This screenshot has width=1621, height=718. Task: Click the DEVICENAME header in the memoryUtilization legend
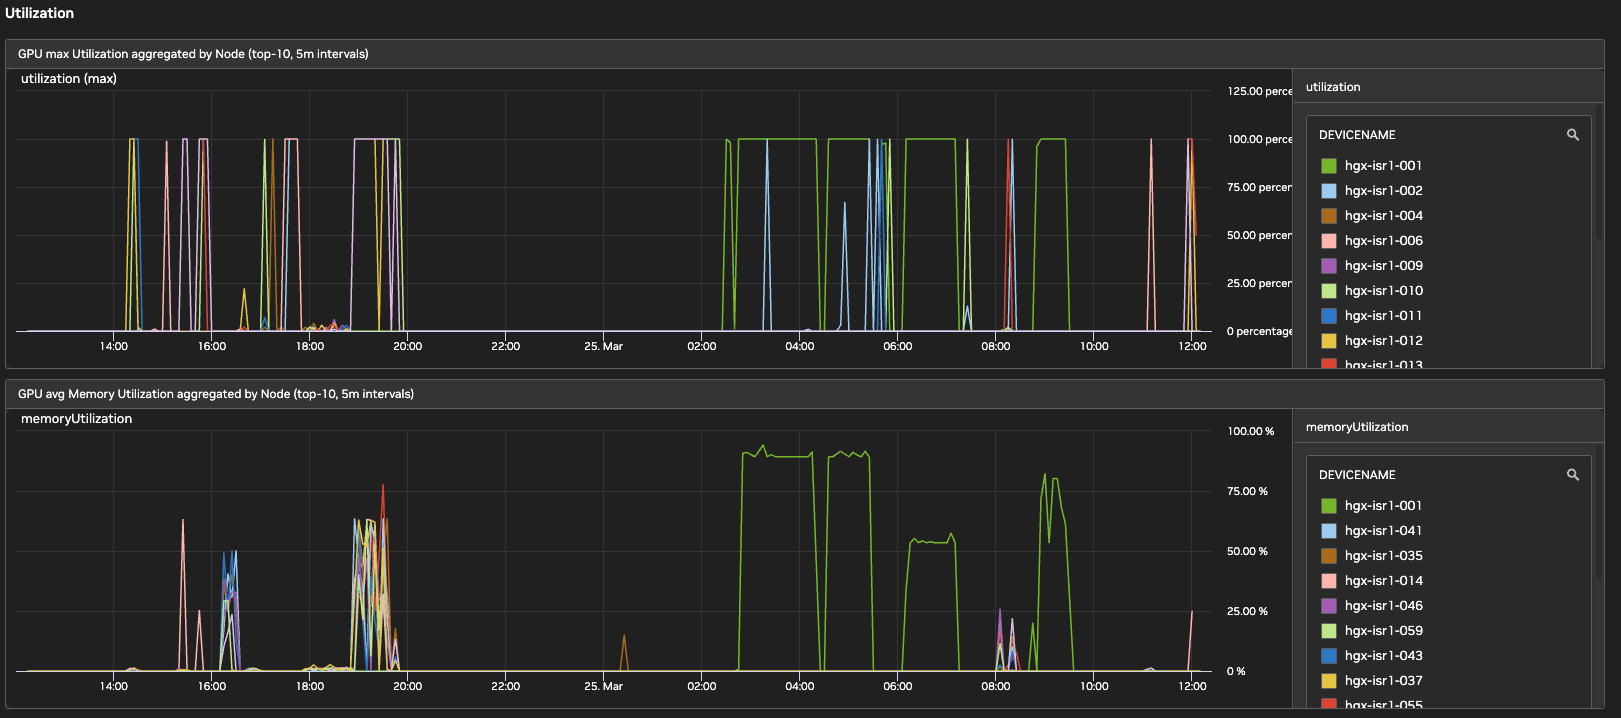click(x=1357, y=475)
